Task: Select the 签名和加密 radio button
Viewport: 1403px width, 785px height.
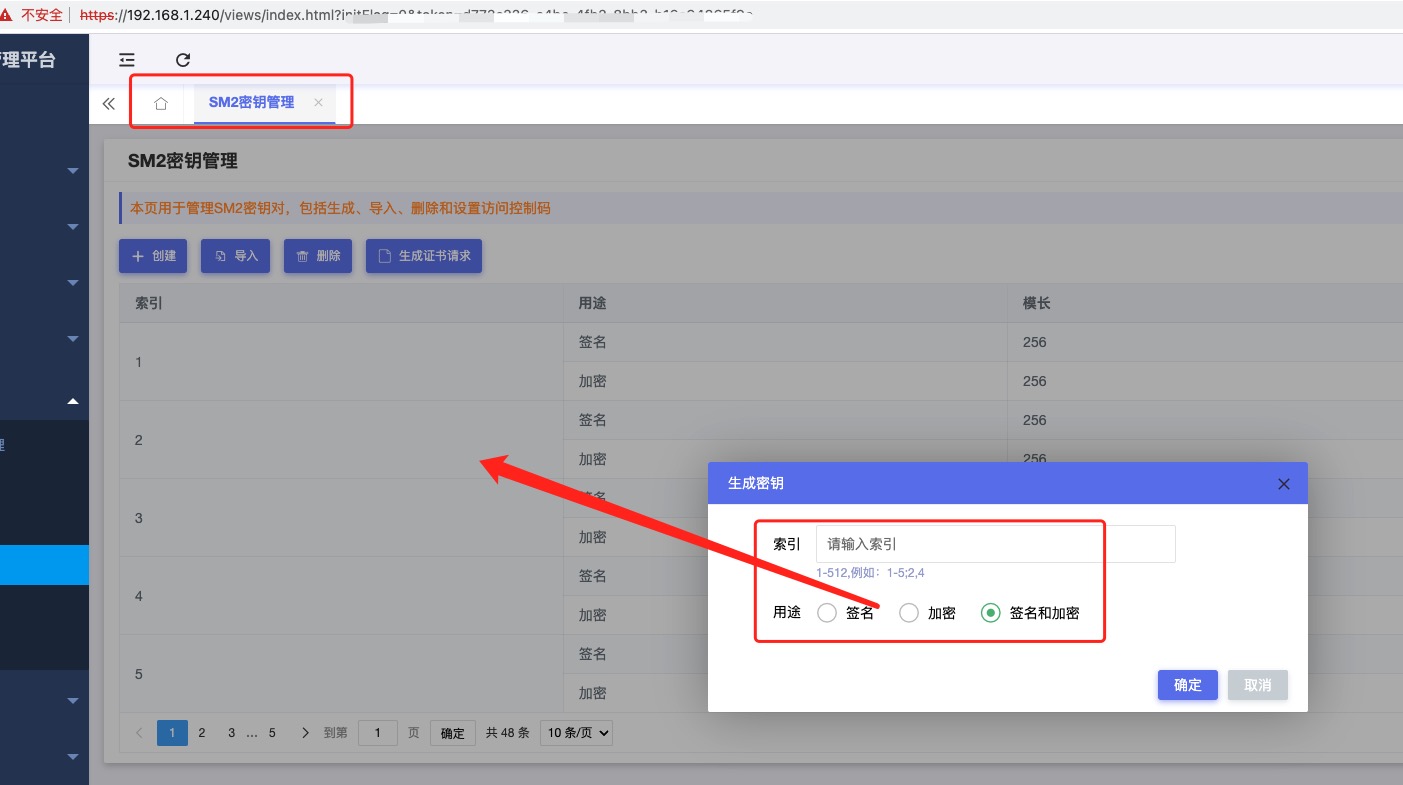Action: point(991,613)
